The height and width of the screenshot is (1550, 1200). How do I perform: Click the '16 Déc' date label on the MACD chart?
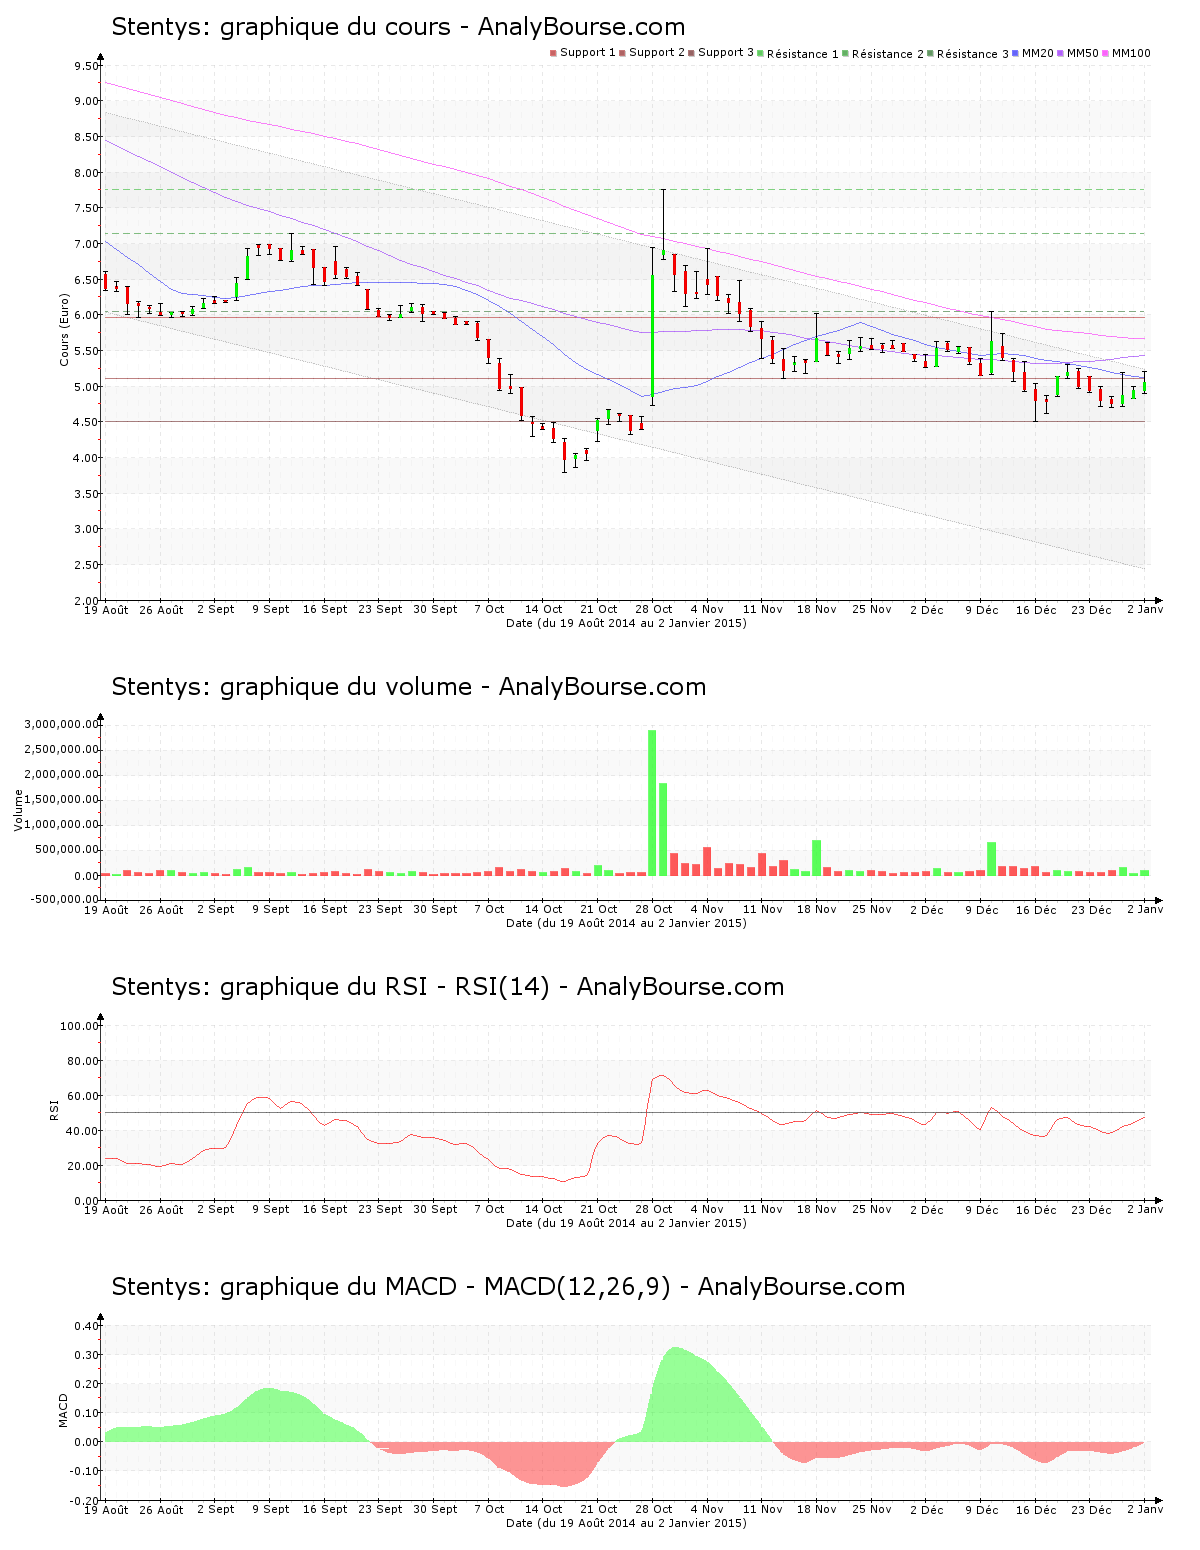point(1036,1509)
